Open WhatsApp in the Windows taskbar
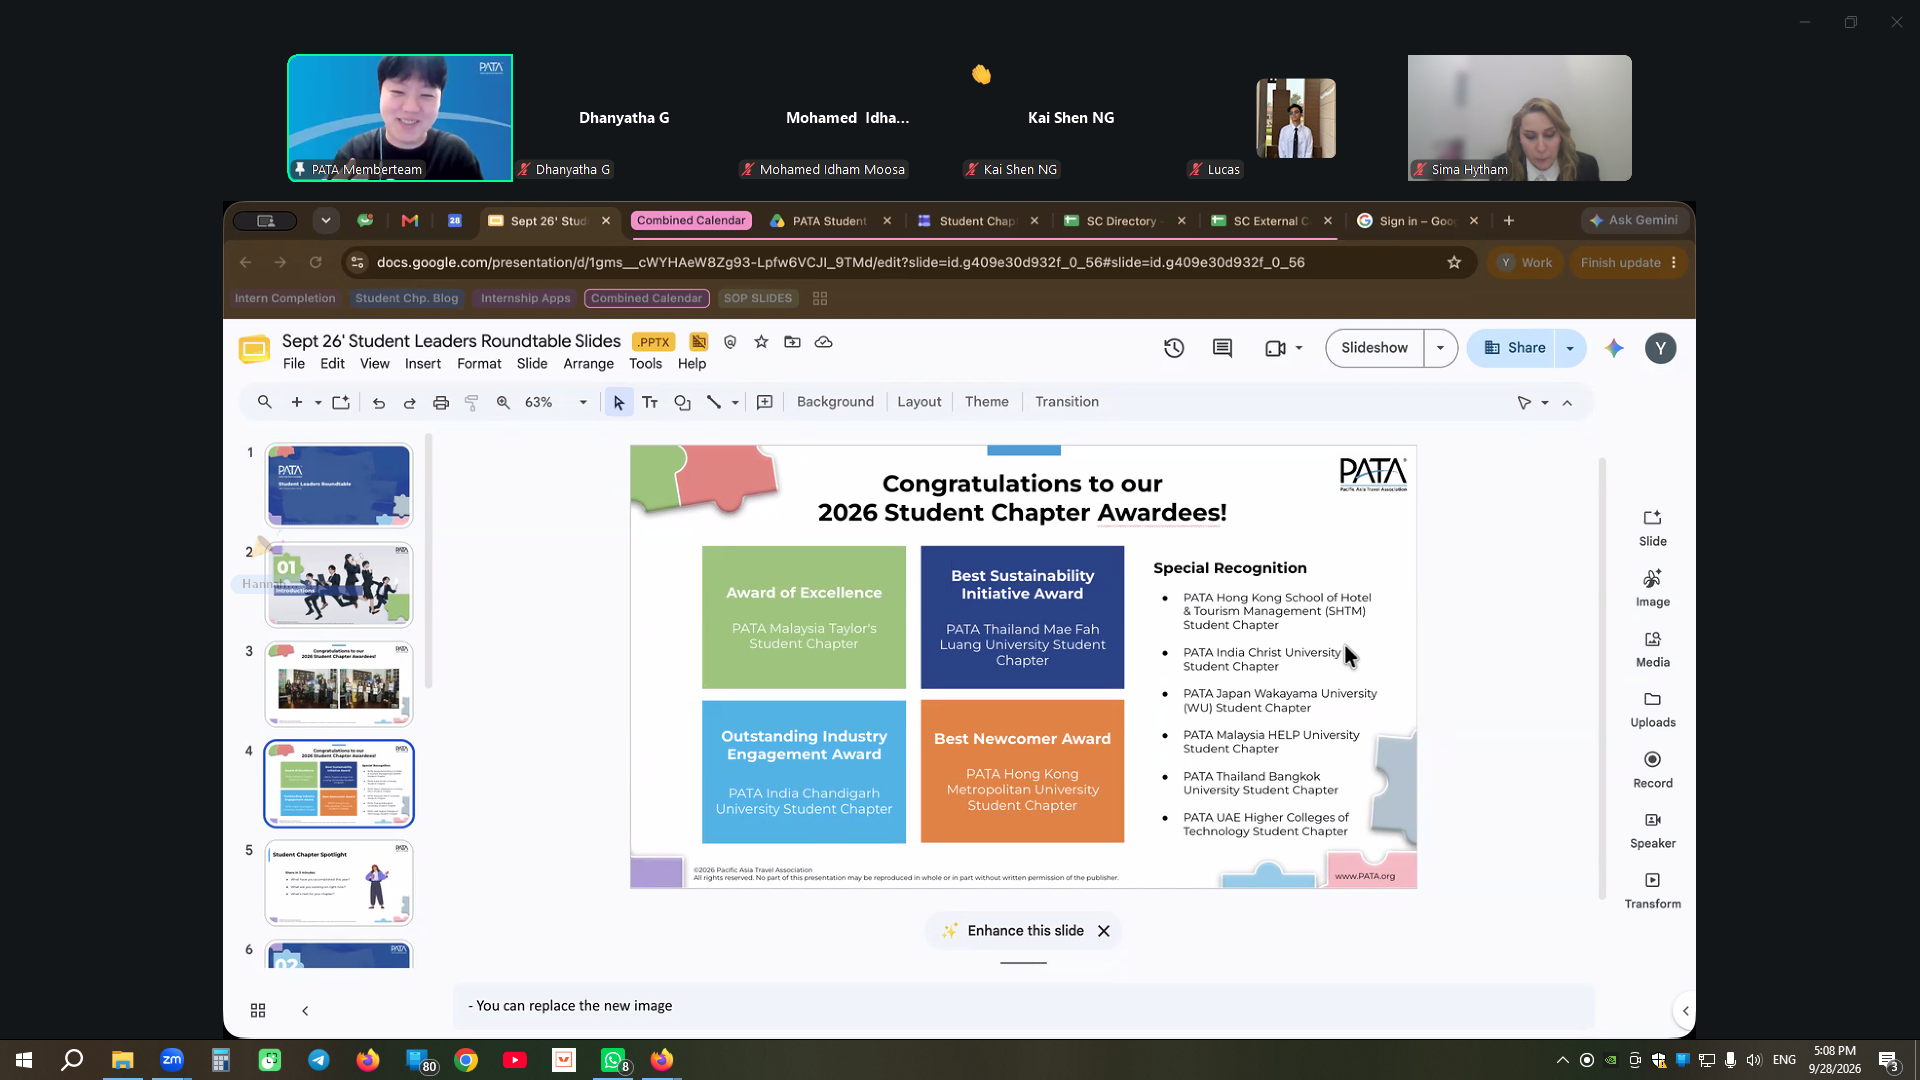The width and height of the screenshot is (1920, 1080). pyautogui.click(x=613, y=1060)
